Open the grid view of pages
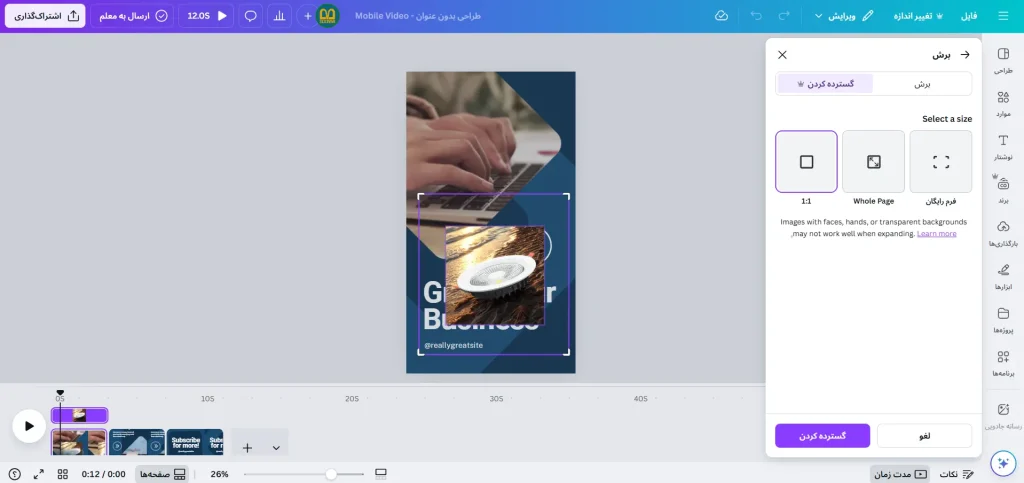 pyautogui.click(x=63, y=474)
